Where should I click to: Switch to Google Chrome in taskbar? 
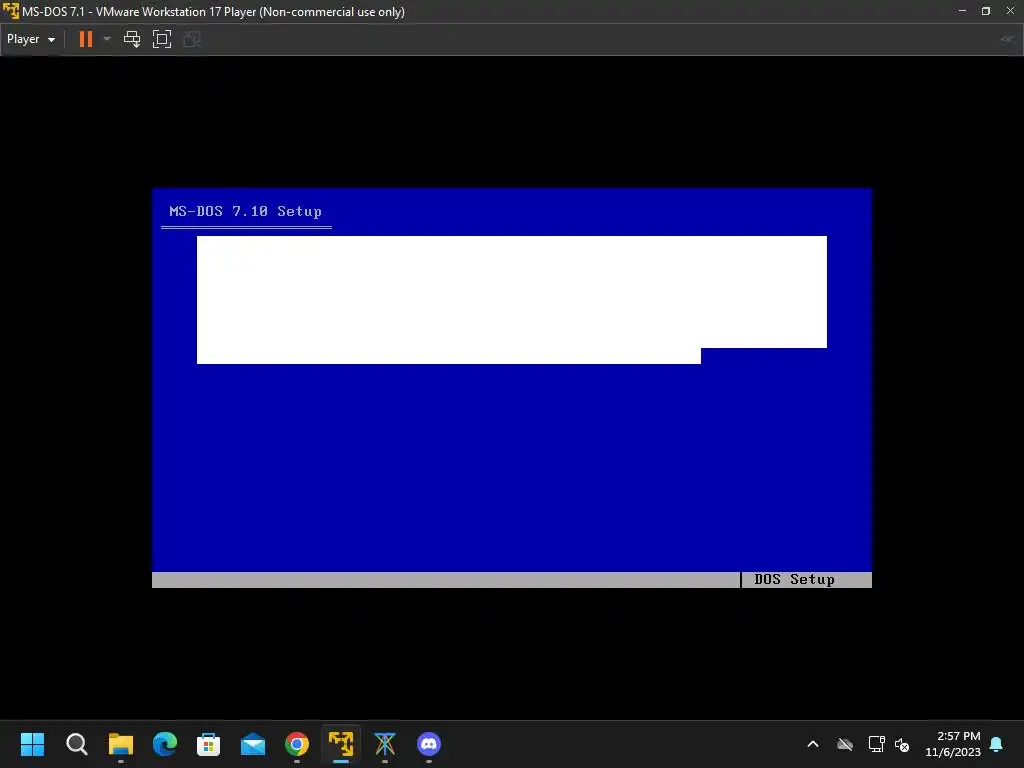[296, 744]
